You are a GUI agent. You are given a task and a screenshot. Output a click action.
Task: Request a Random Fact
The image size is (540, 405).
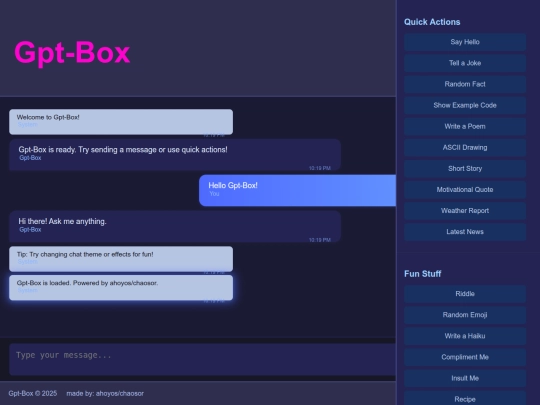(x=465, y=84)
